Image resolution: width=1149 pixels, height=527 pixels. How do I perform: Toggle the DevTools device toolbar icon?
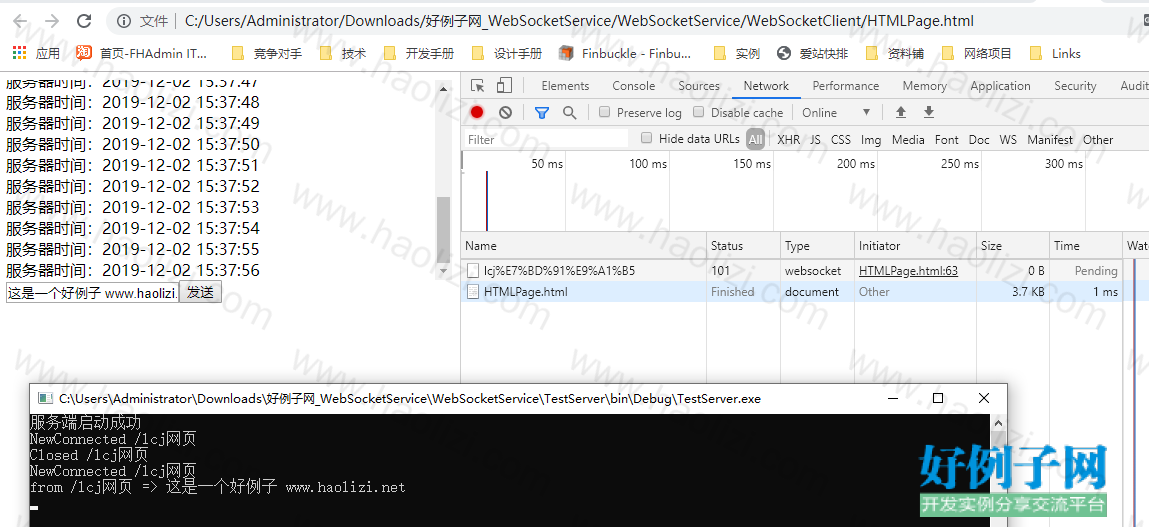(504, 86)
